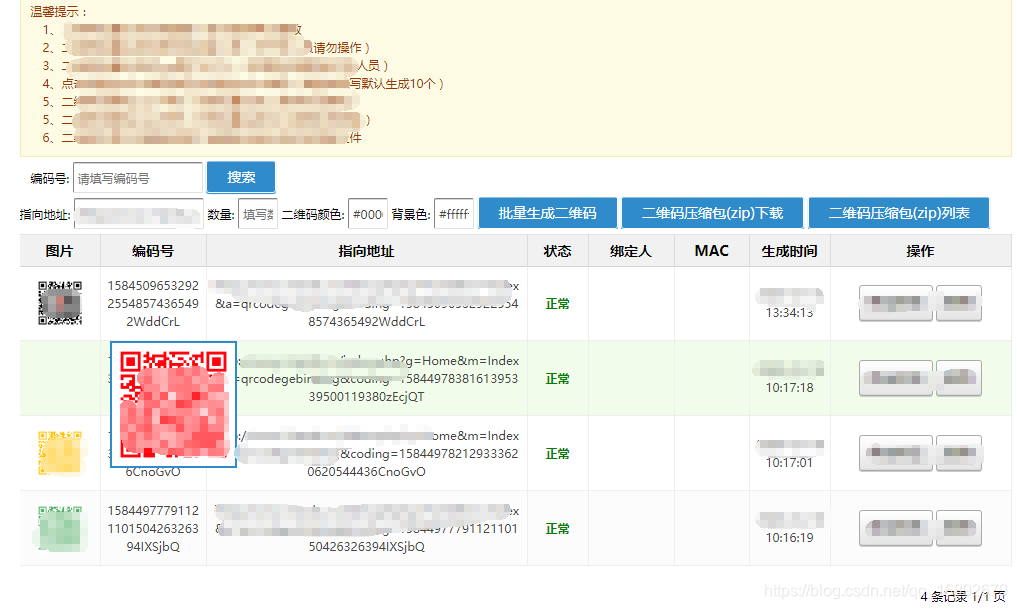Click the 绑定人 column header
This screenshot has width=1017, height=609.
coord(630,251)
